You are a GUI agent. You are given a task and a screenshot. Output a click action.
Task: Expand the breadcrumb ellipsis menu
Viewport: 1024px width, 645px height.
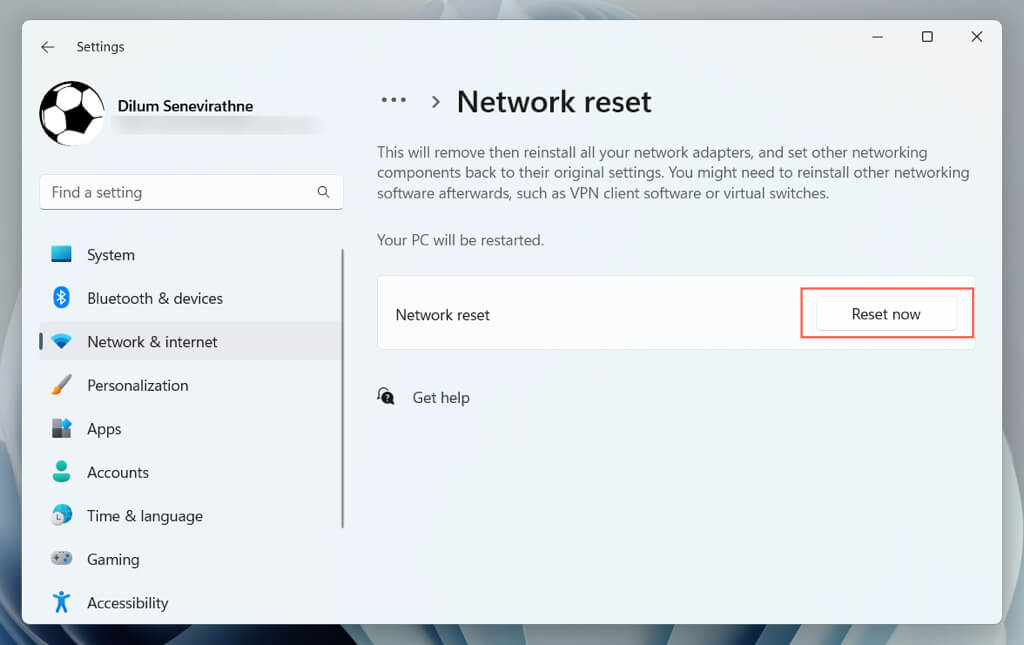coord(394,101)
